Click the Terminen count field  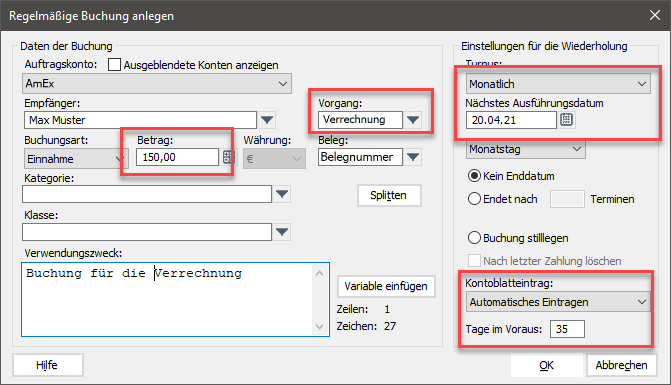(x=567, y=199)
